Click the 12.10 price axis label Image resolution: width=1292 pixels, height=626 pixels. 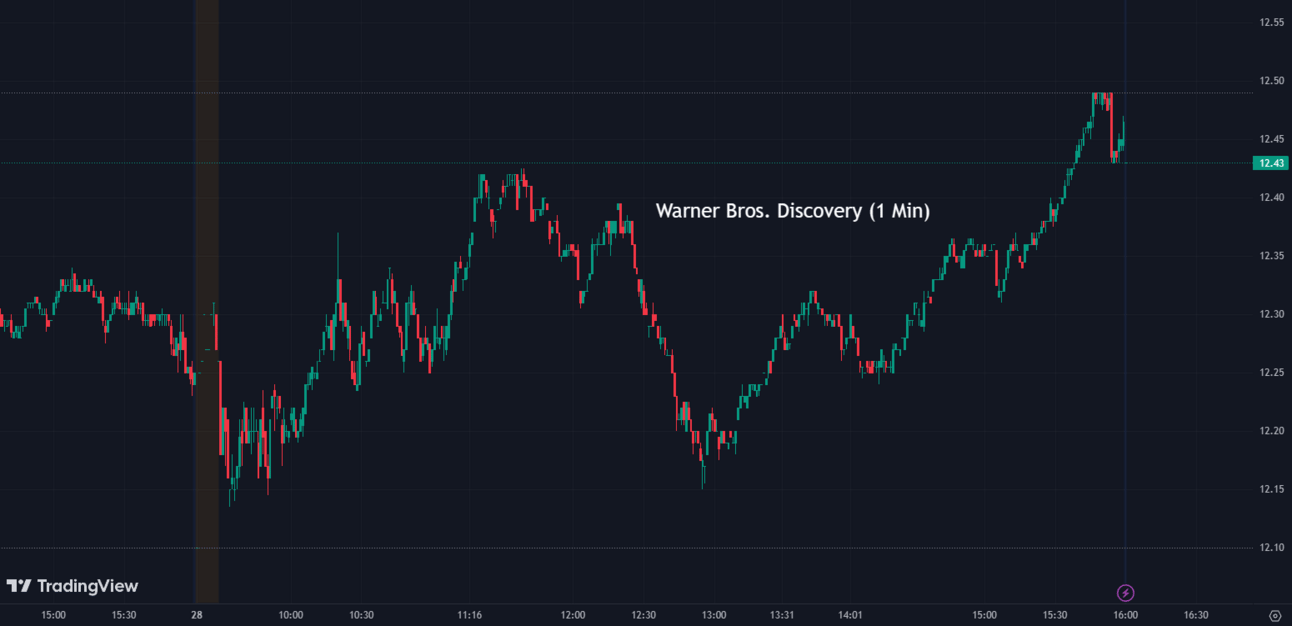(x=1272, y=548)
